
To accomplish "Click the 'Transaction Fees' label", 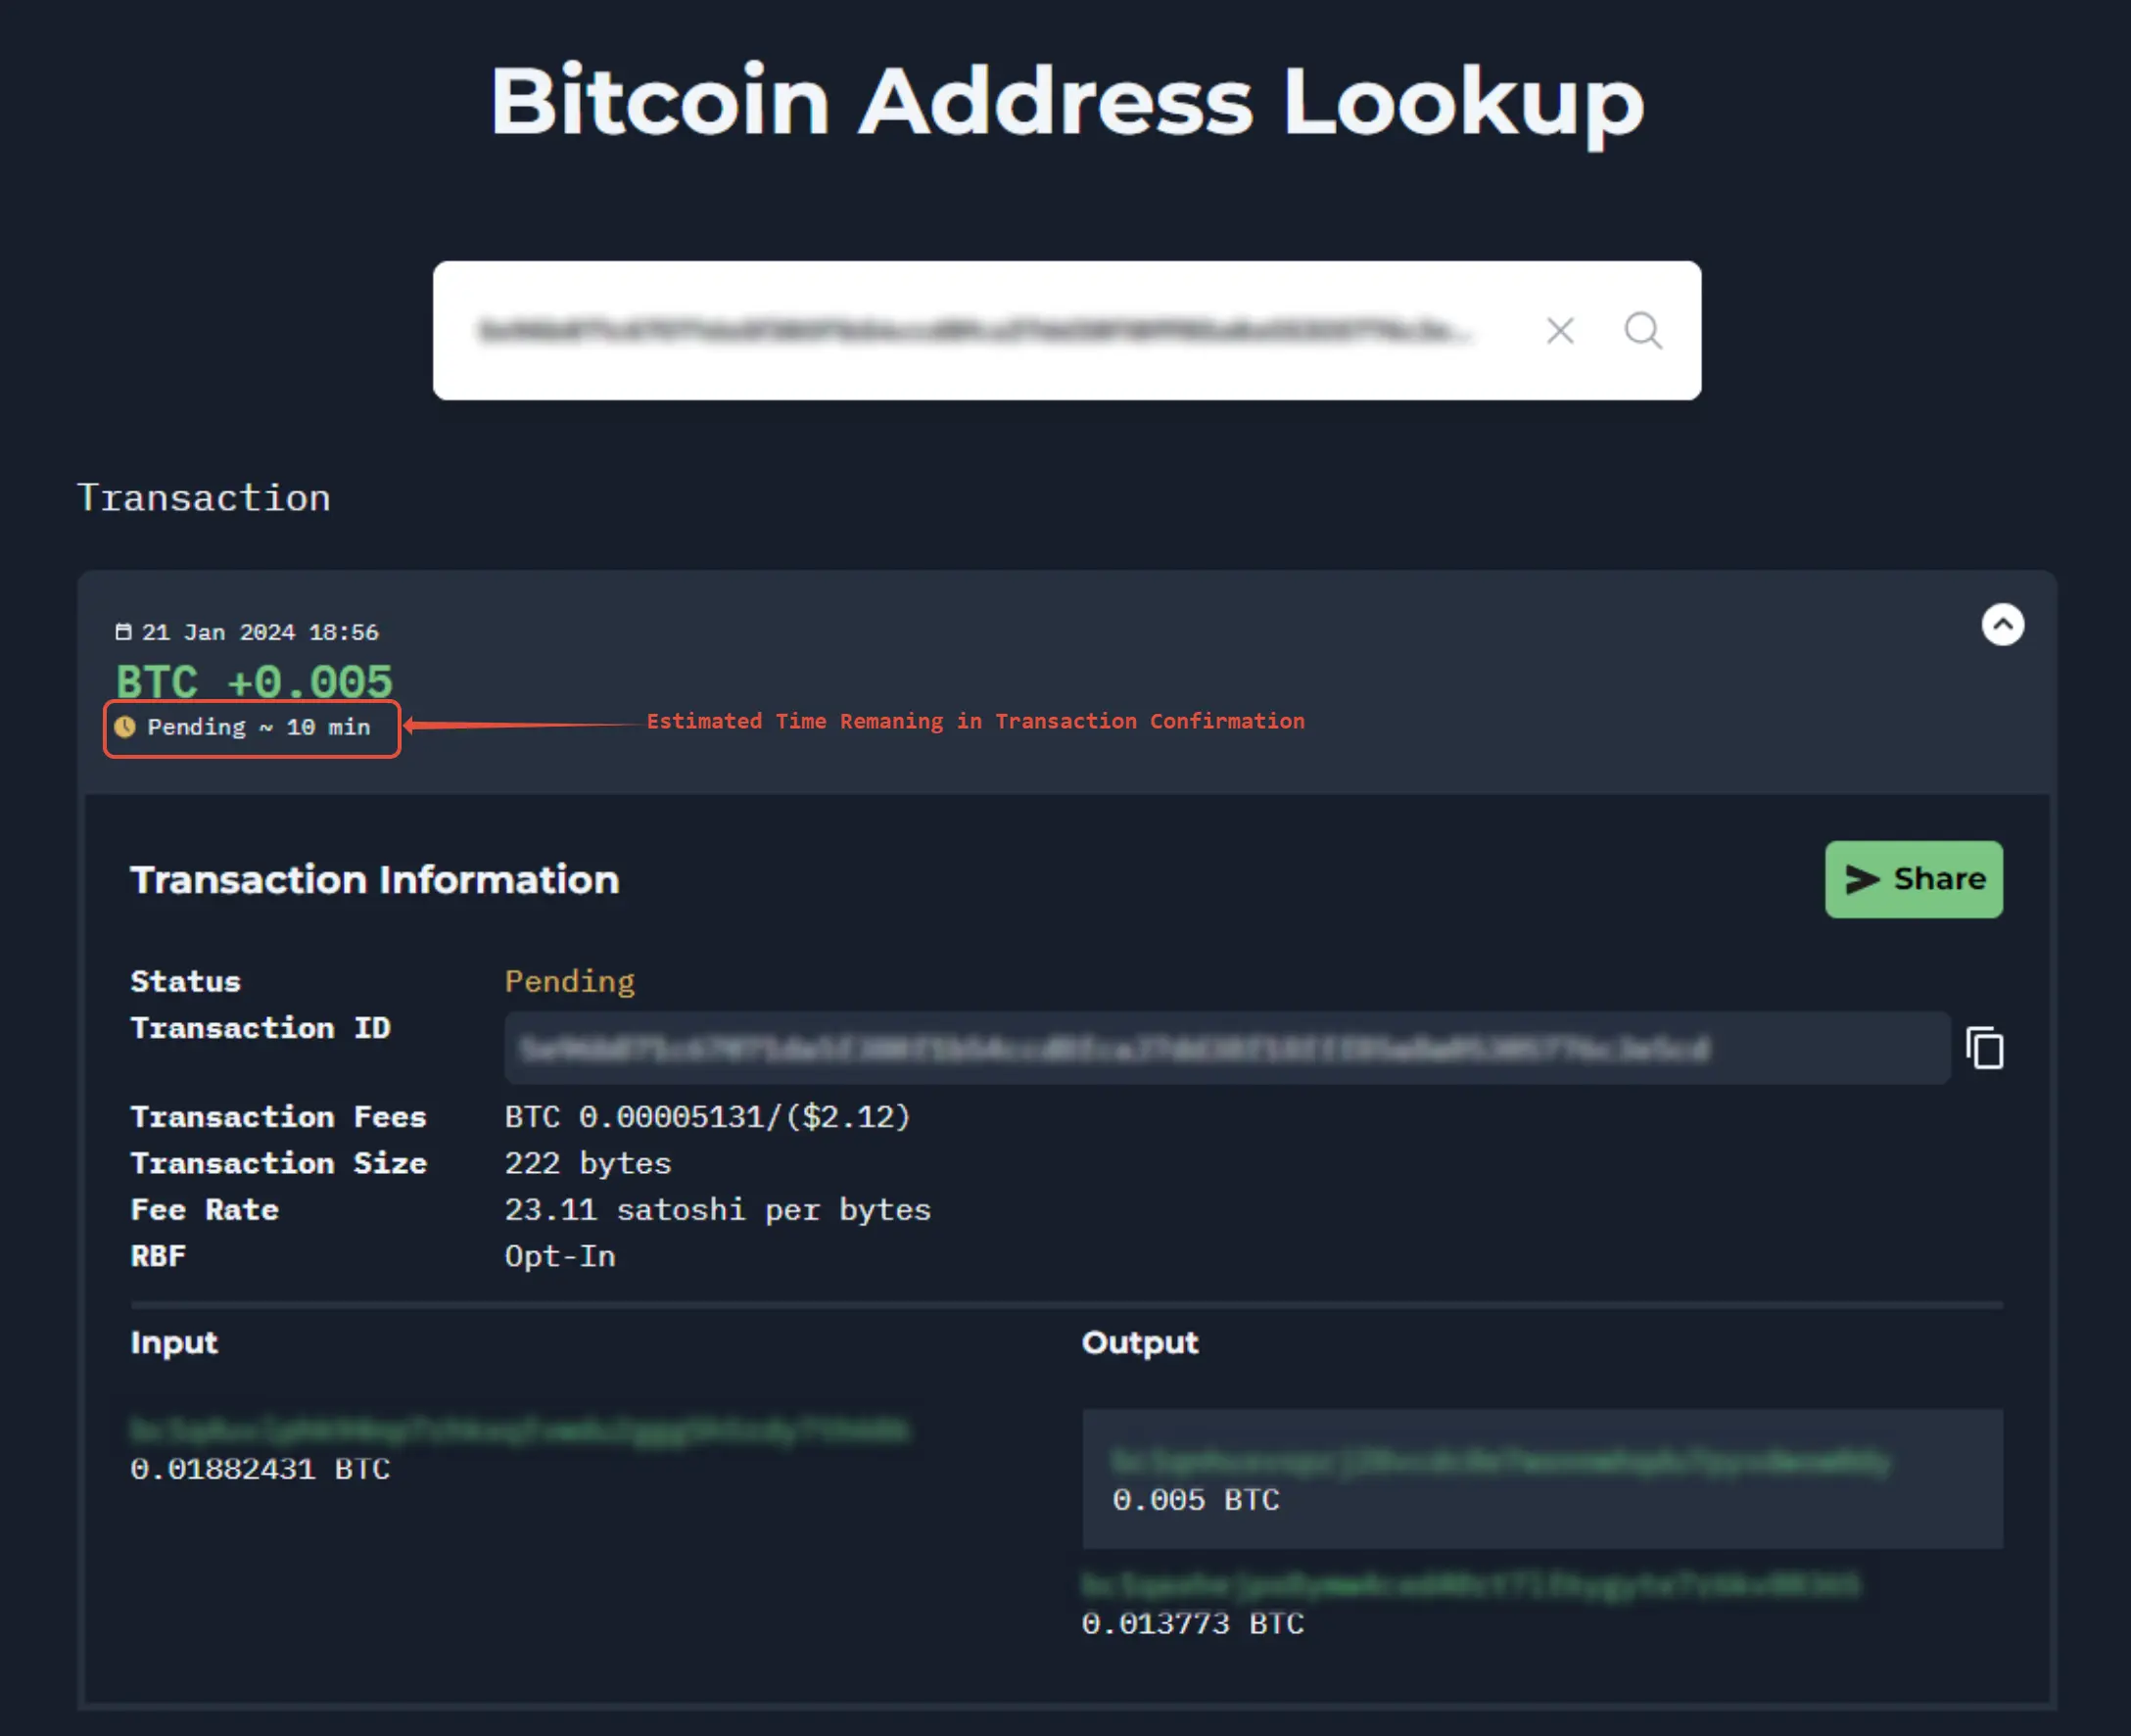I will click(278, 1117).
